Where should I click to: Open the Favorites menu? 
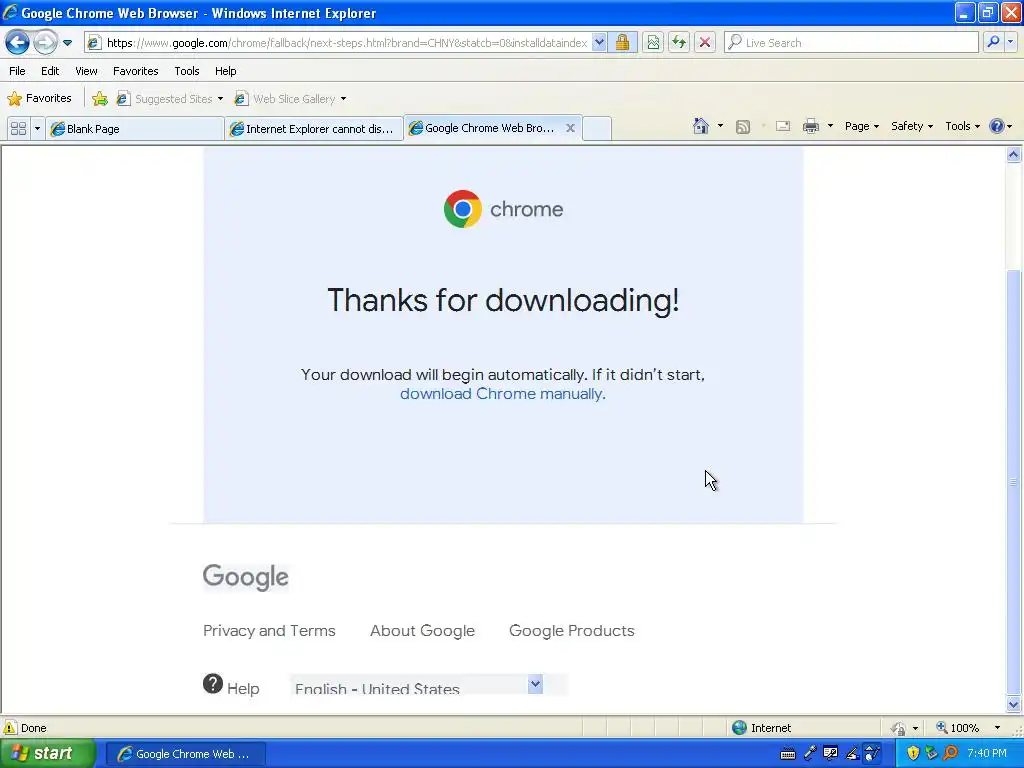pyautogui.click(x=135, y=71)
